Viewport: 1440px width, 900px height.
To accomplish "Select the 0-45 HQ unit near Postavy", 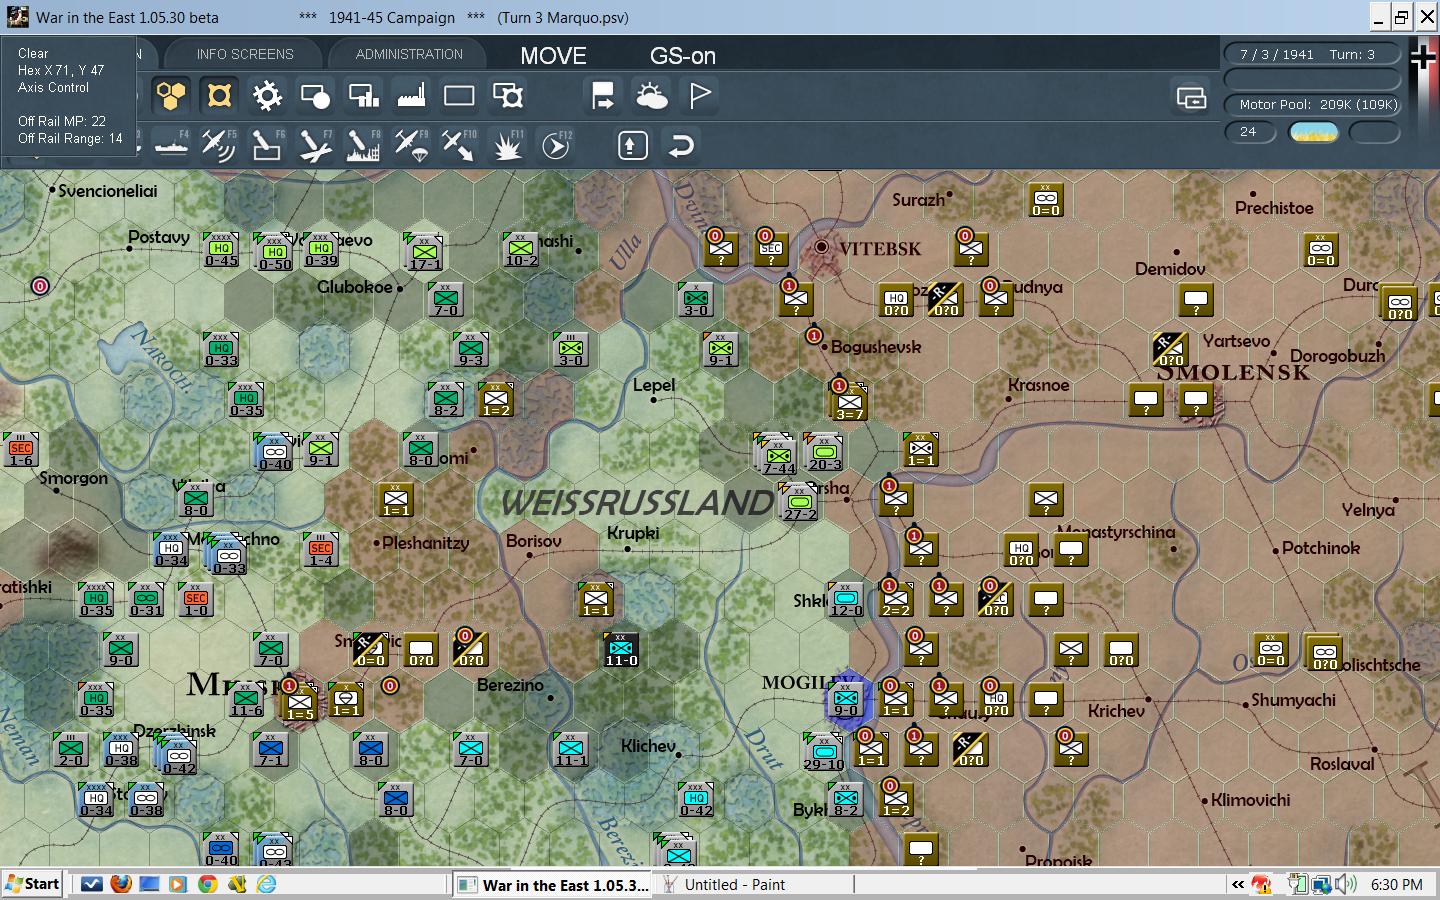I will click(x=221, y=249).
